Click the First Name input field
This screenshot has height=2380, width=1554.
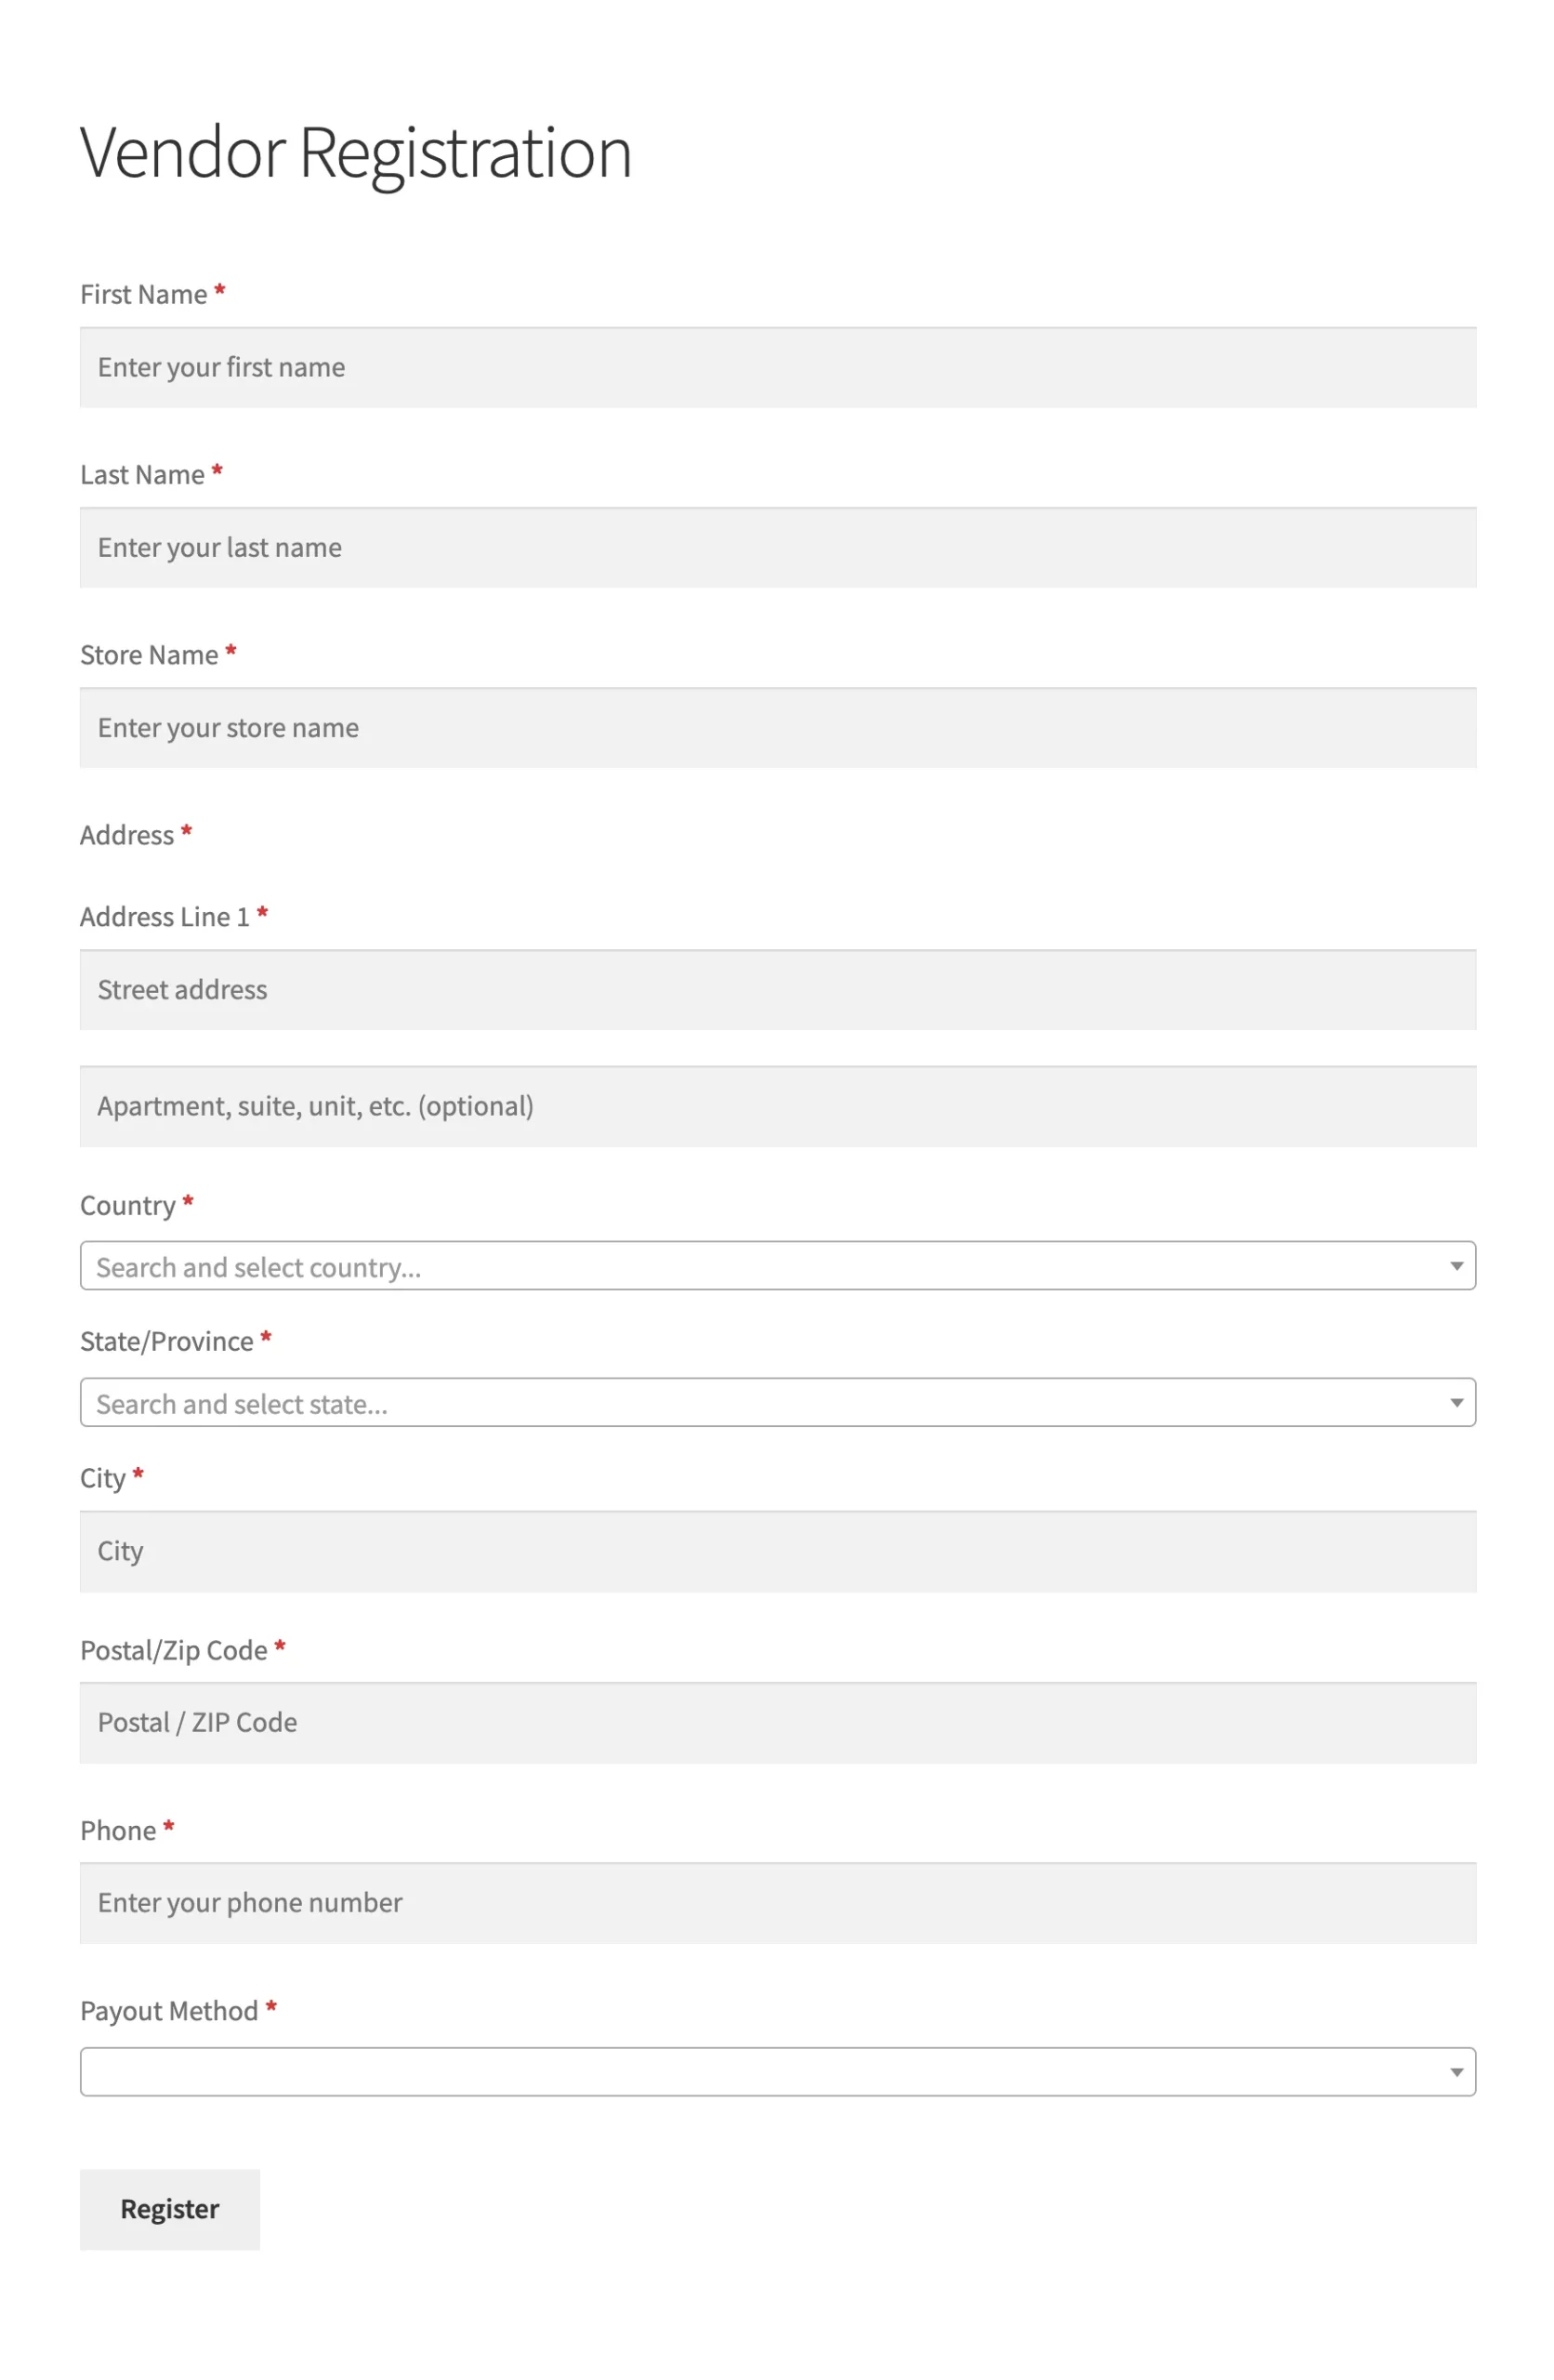[x=777, y=367]
